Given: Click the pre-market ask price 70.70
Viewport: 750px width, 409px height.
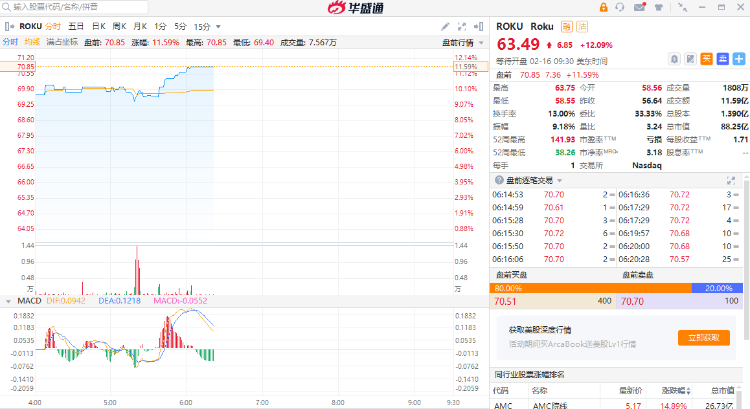Looking at the screenshot, I should pos(632,301).
